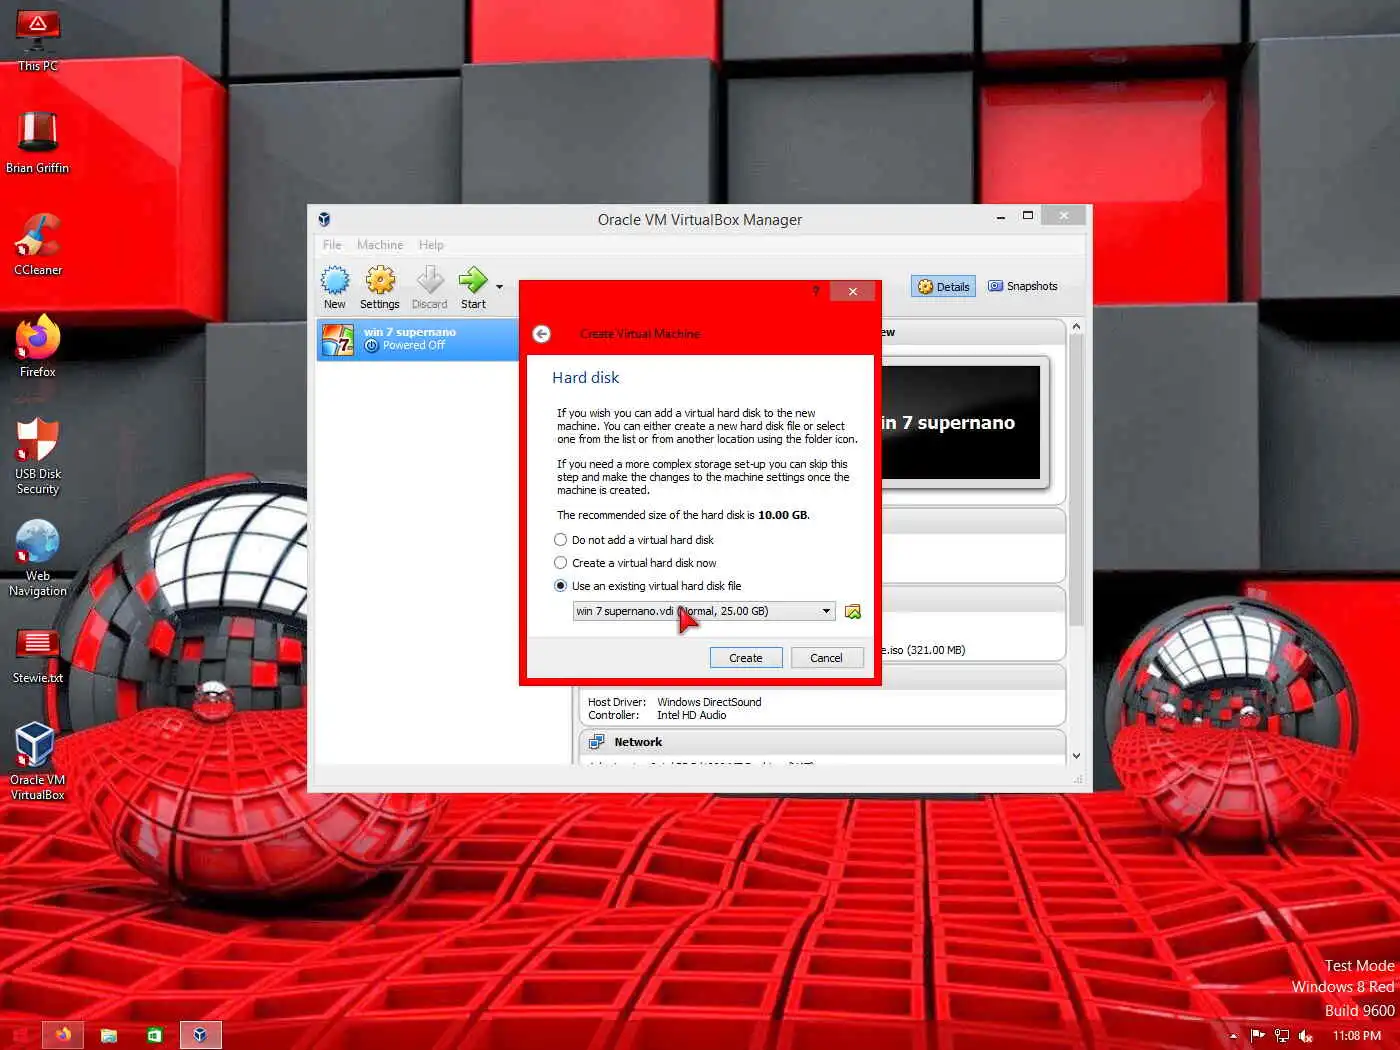Select the Firefox desktop shortcut
The image size is (1400, 1050).
click(x=38, y=346)
